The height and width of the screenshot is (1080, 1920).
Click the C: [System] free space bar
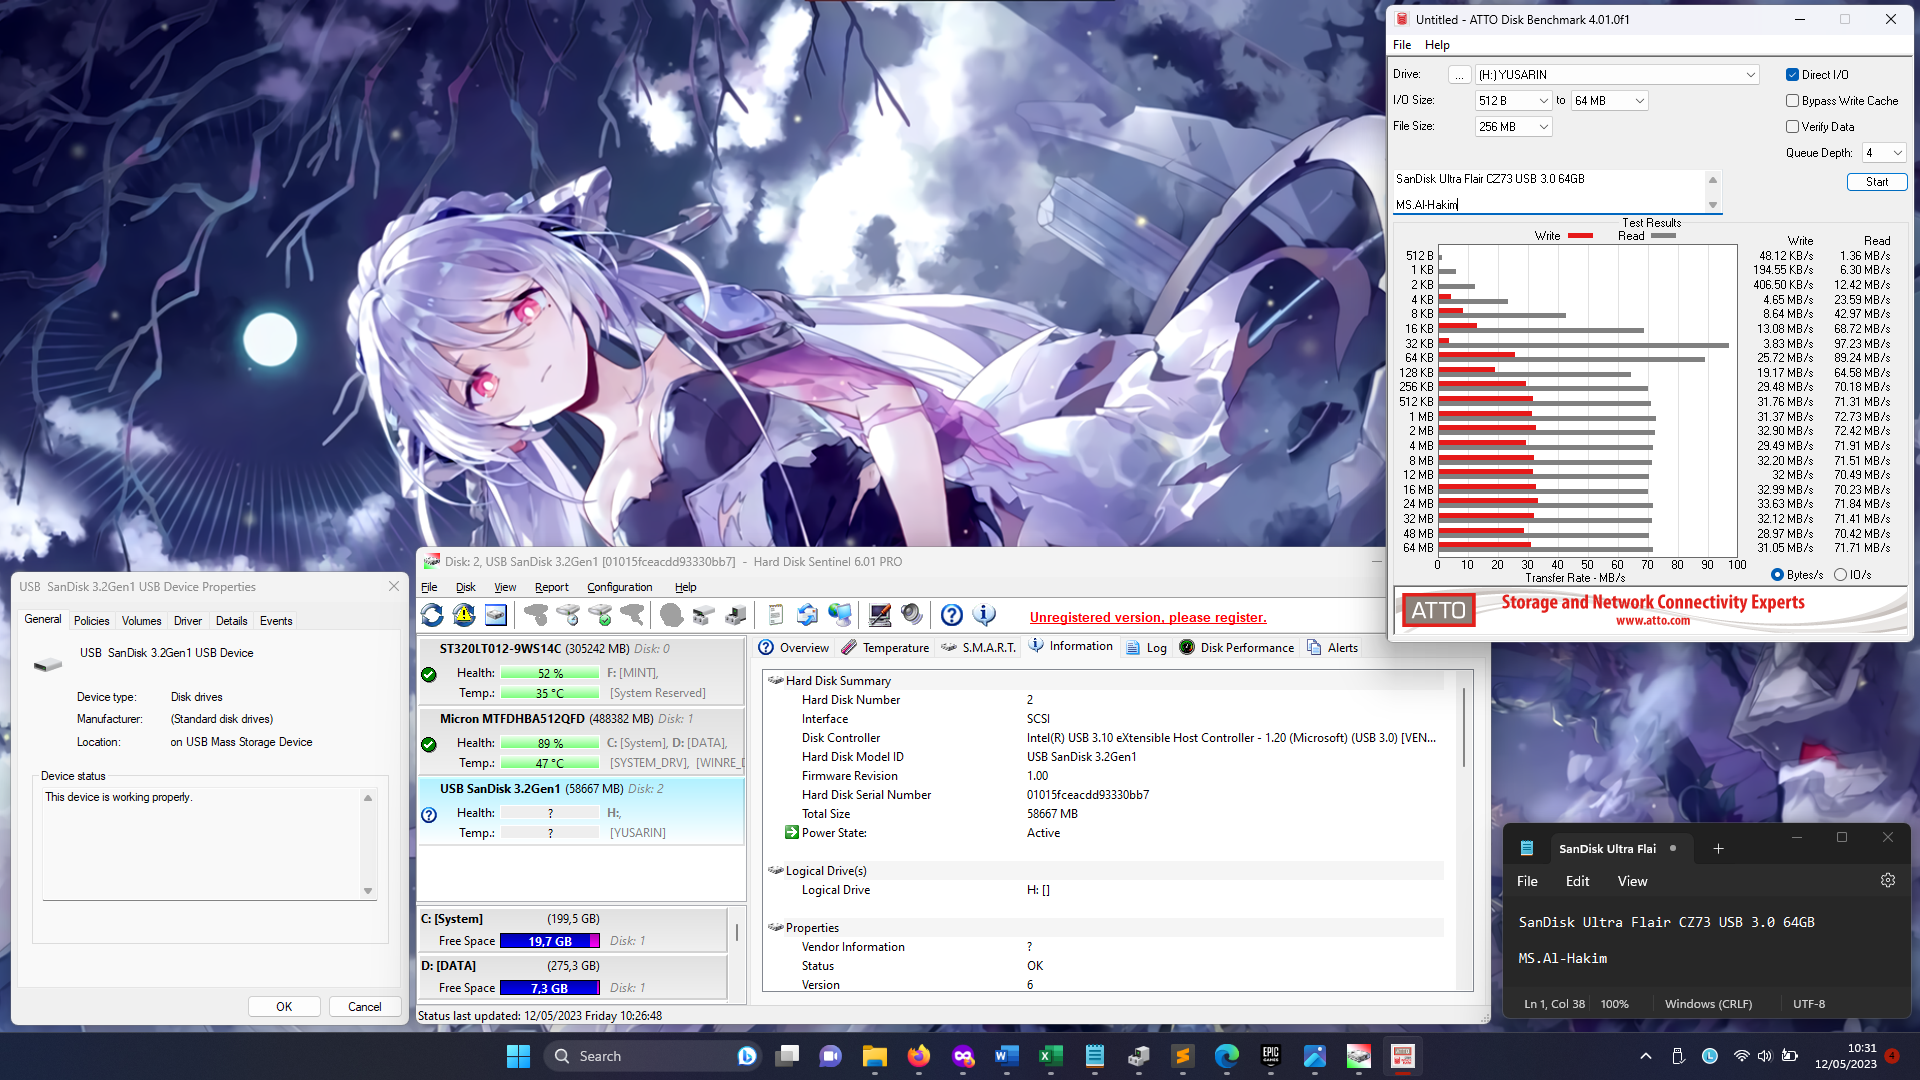[550, 941]
